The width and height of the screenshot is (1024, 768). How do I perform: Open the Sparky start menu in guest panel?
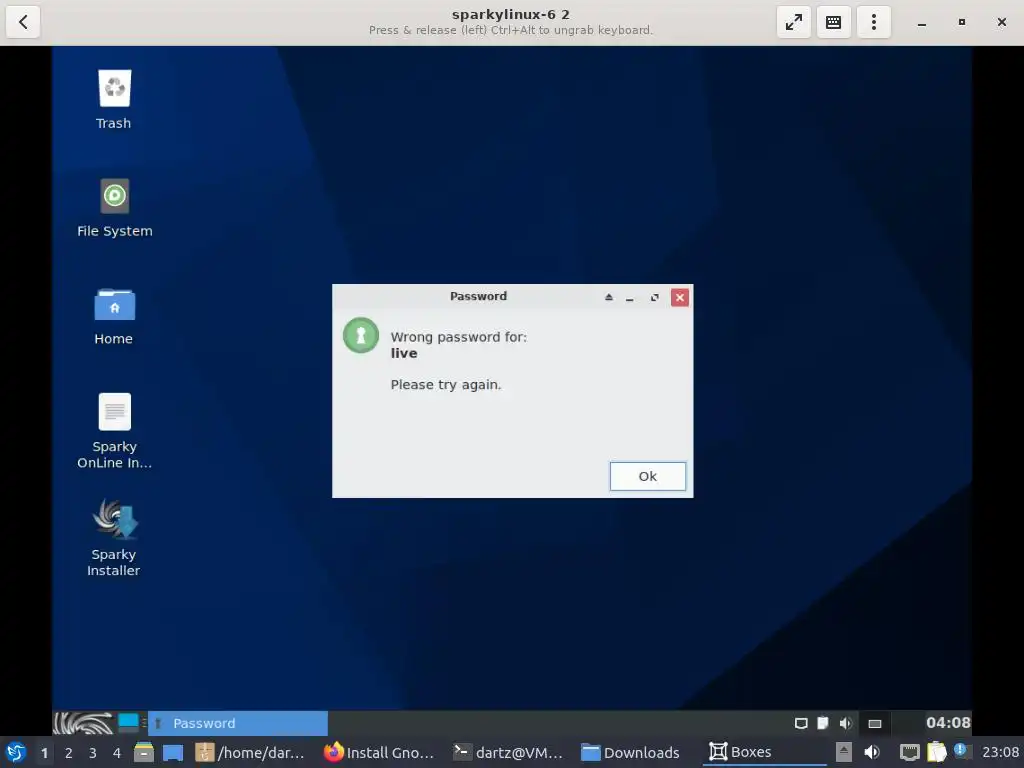(x=83, y=723)
